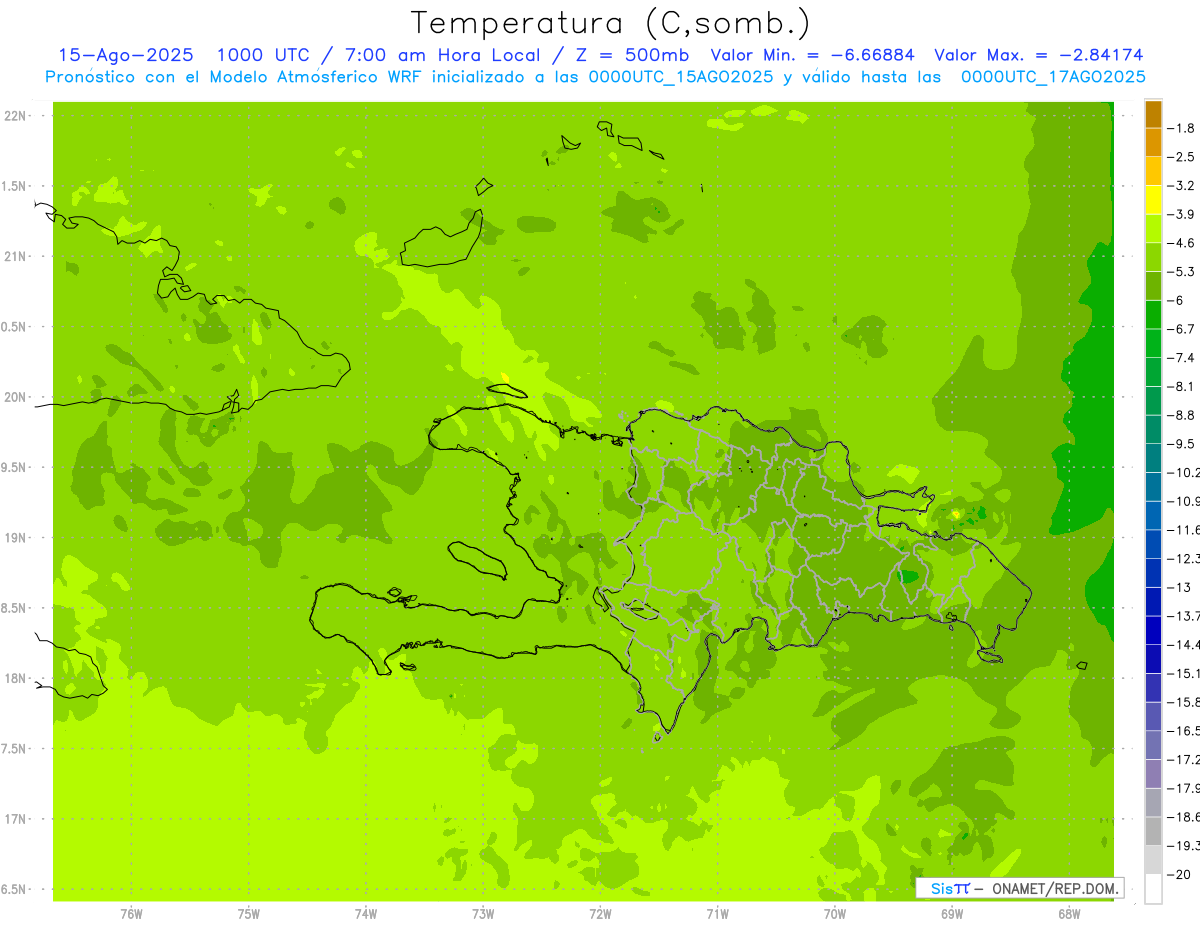This screenshot has width=1200, height=927.
Task: Click the longitude label "70W"
Action: 835,913
